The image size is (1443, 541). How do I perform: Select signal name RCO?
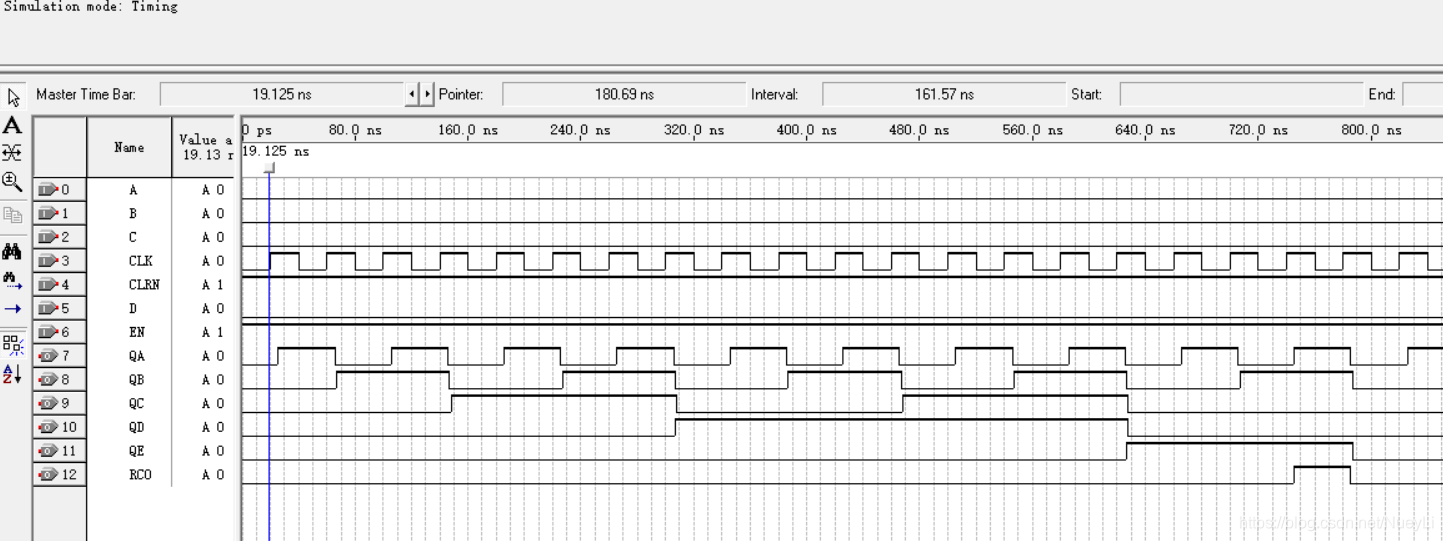[x=140, y=475]
